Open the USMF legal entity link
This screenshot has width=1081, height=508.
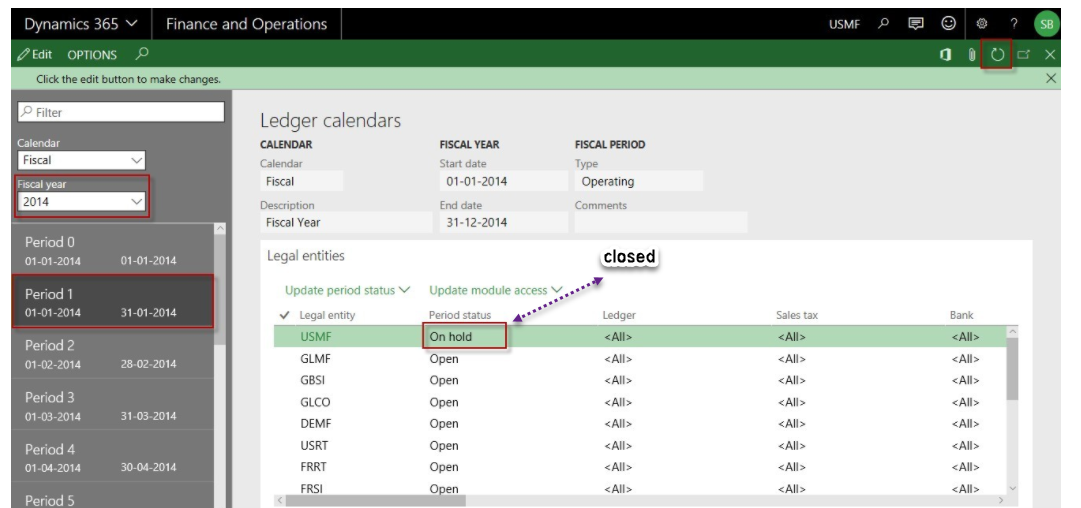(316, 337)
